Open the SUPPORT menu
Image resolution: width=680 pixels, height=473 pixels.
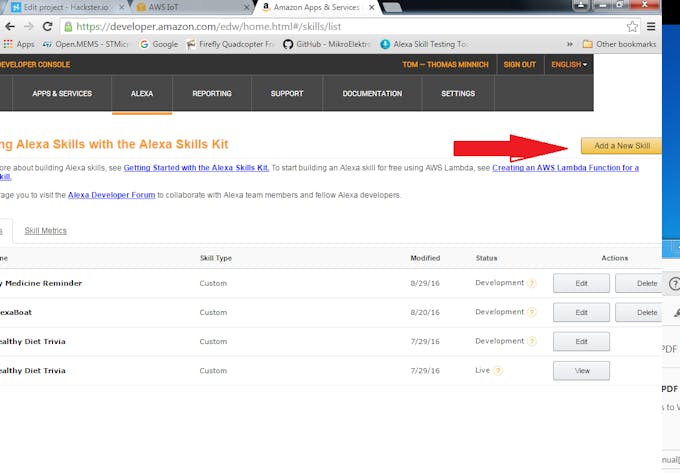(x=287, y=93)
